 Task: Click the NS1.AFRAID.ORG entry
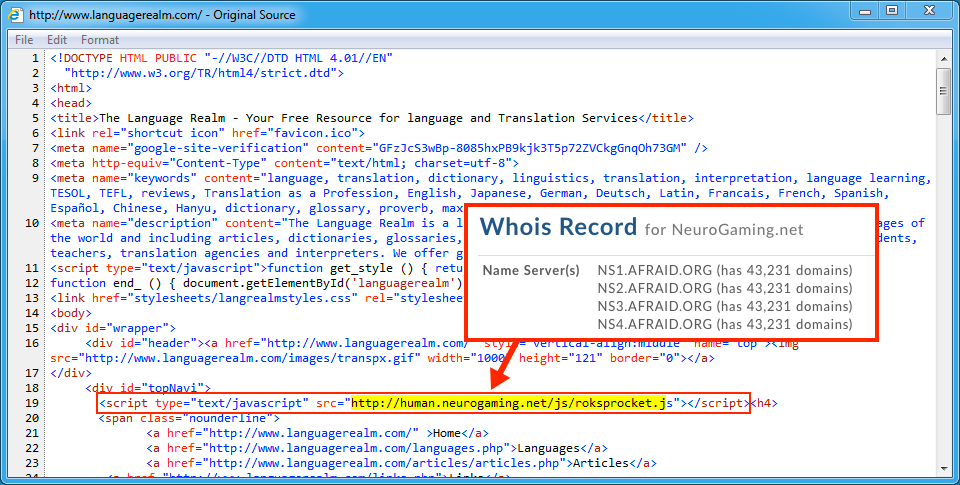[725, 270]
